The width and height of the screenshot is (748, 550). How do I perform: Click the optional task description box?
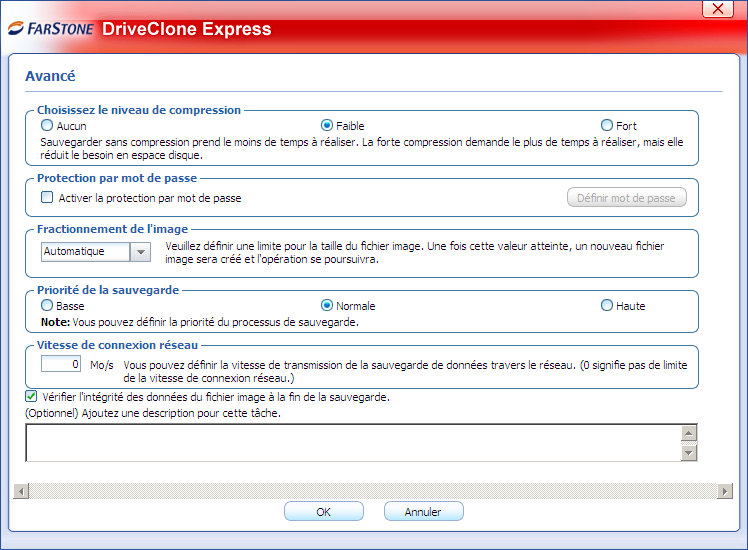(353, 443)
